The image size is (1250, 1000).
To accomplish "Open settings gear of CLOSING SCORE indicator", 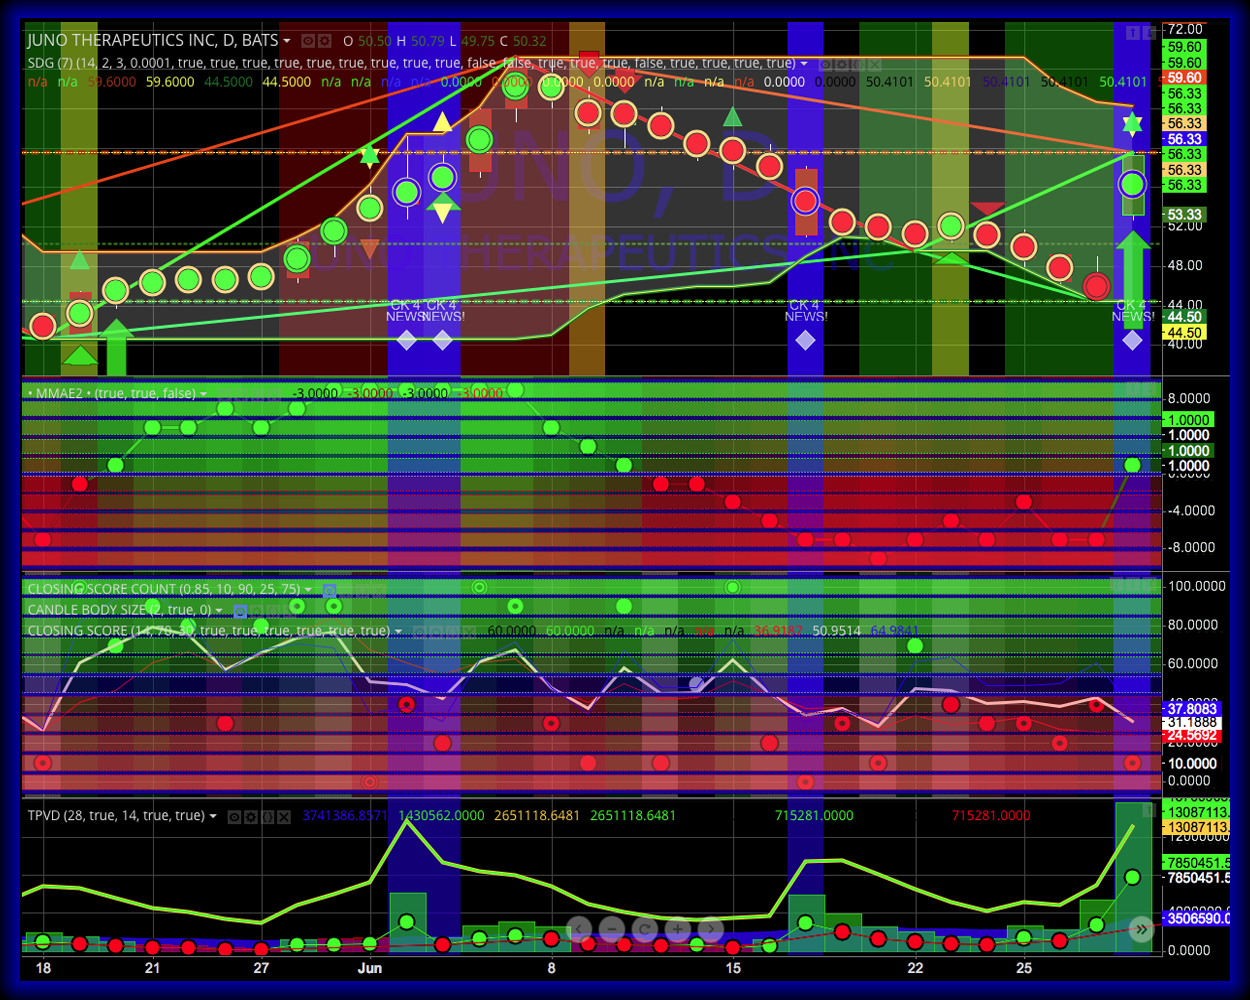I will pyautogui.click(x=435, y=631).
